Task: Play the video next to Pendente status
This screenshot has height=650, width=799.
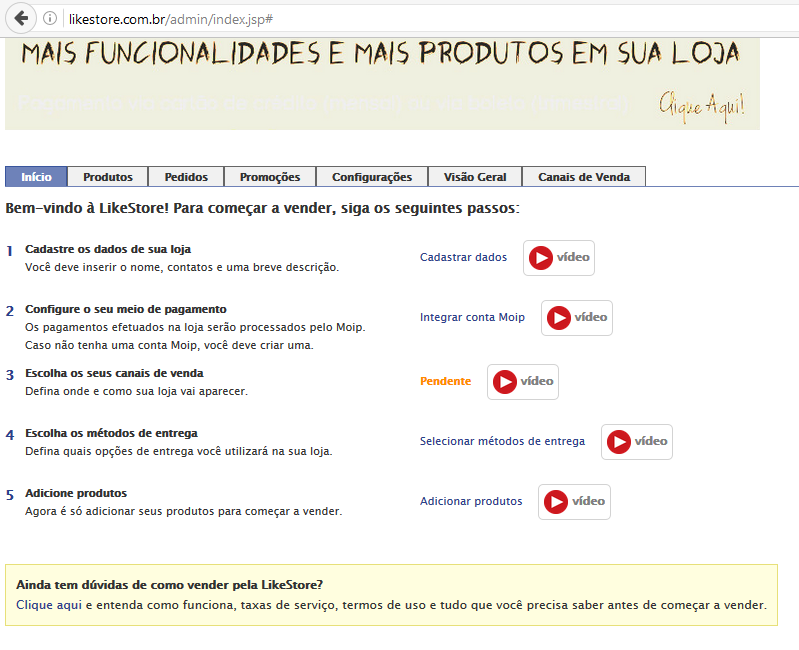Action: pos(523,382)
